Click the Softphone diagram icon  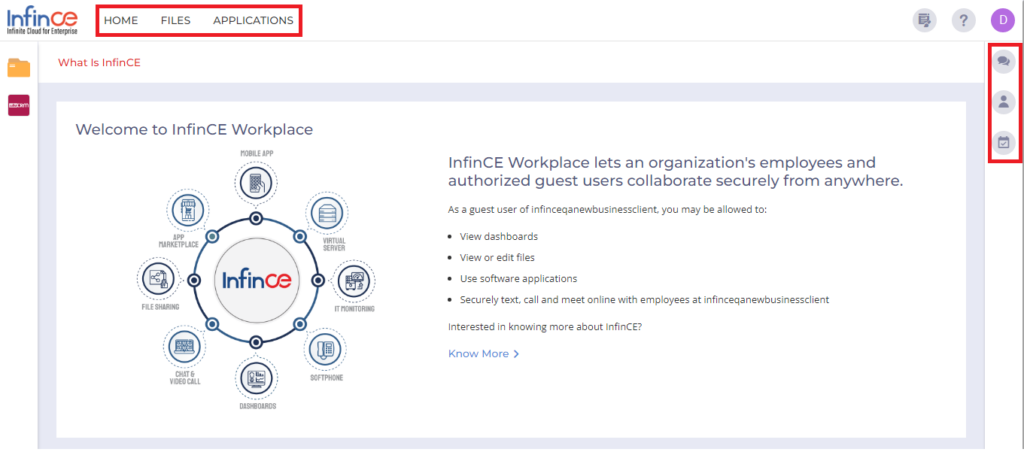(324, 349)
